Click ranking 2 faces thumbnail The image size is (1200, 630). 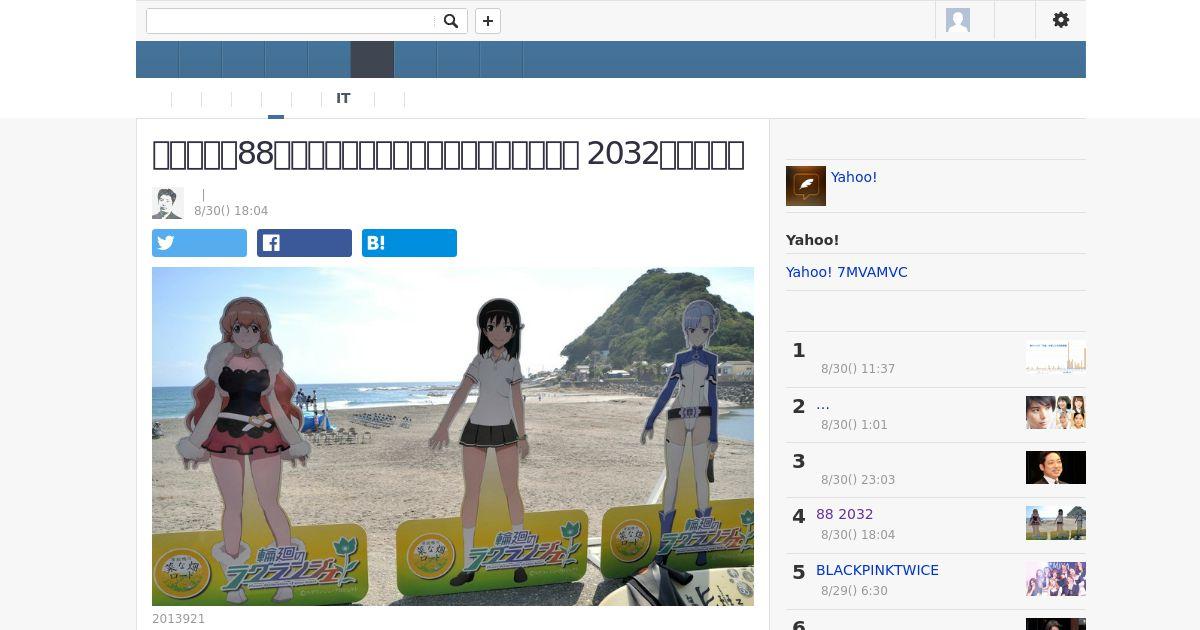(1056, 412)
